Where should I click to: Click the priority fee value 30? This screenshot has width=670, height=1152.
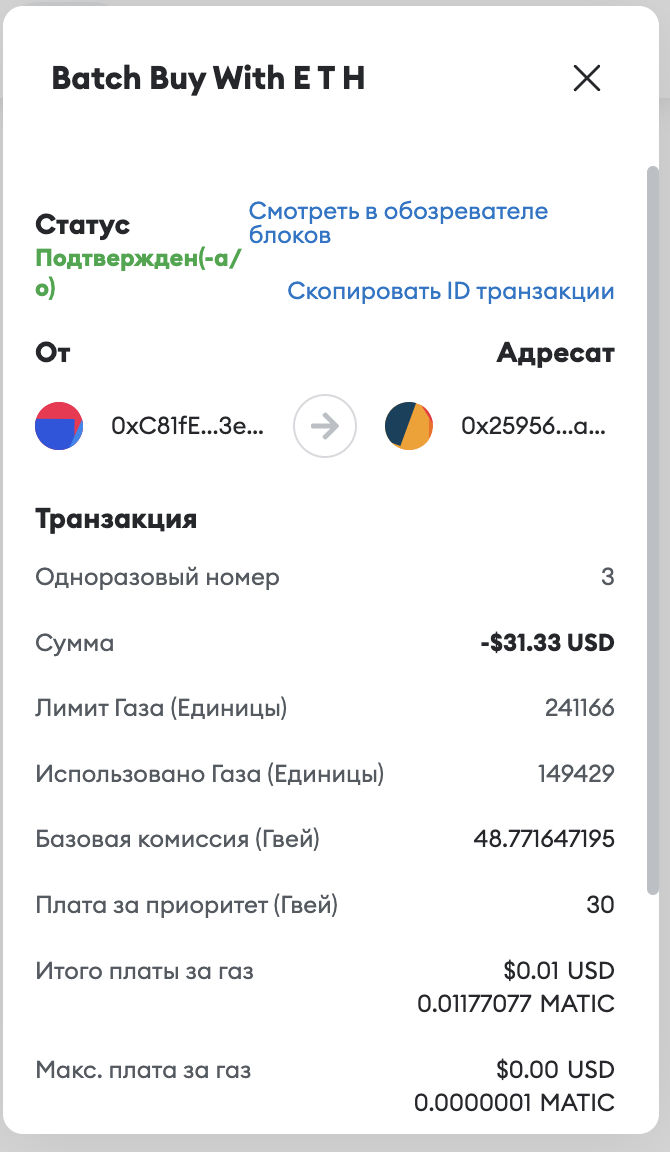[x=600, y=905]
